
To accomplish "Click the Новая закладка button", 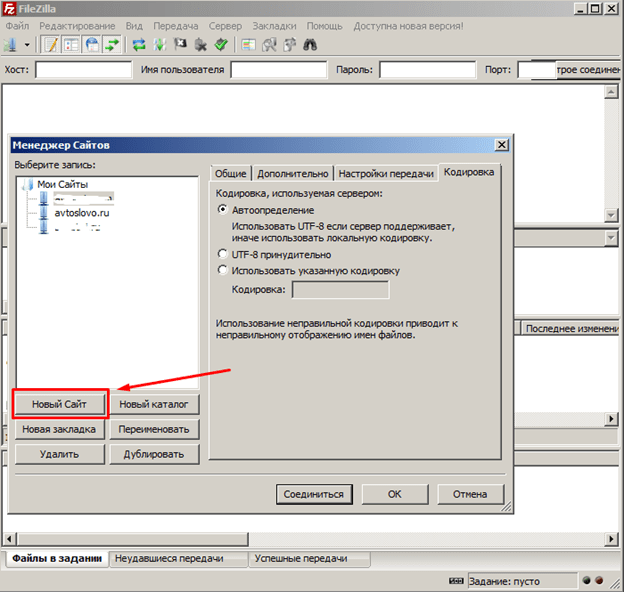I will (x=60, y=429).
